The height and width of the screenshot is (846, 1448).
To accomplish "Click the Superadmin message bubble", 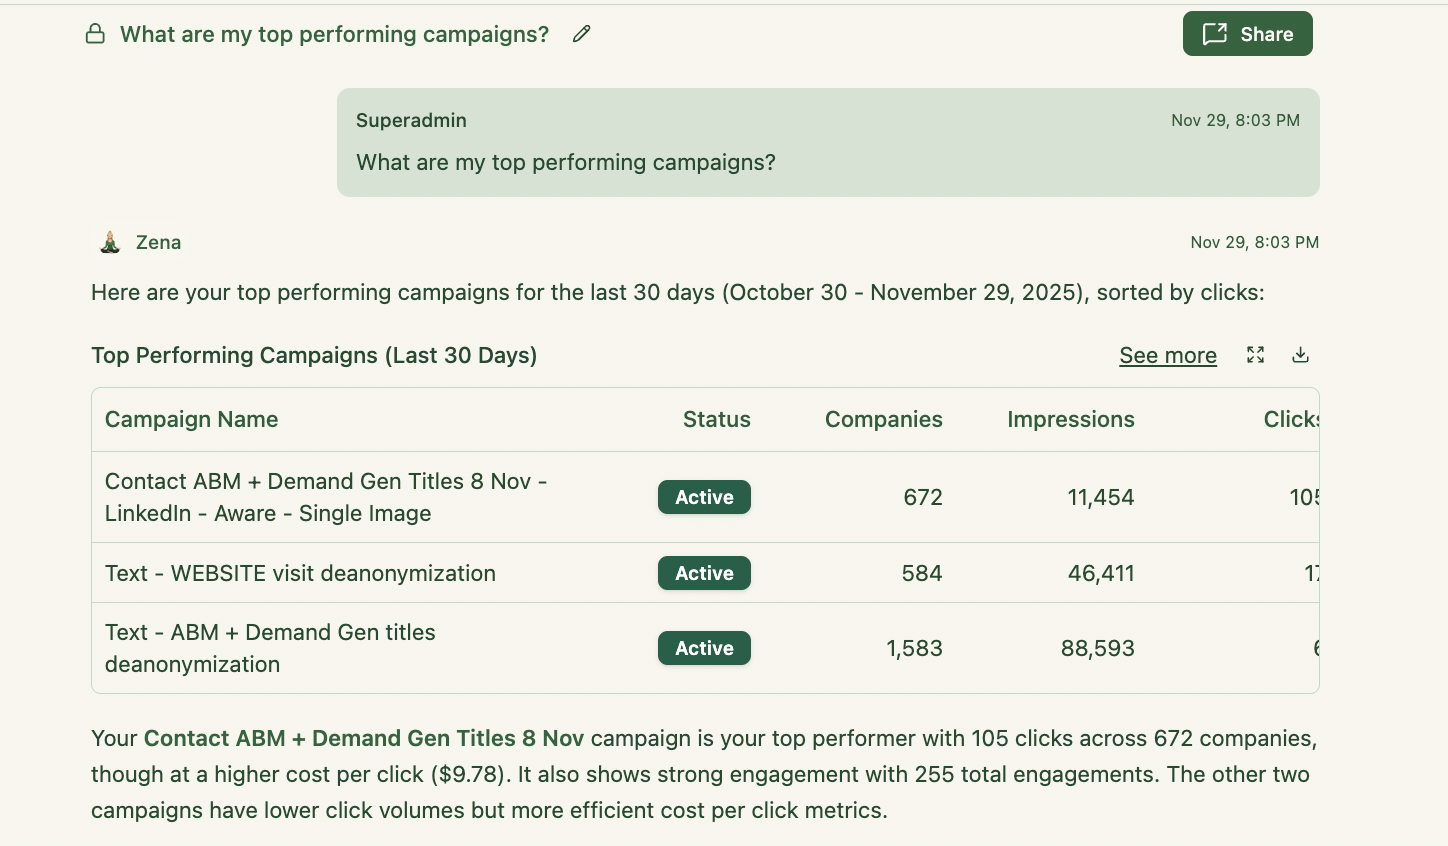I will [x=828, y=142].
